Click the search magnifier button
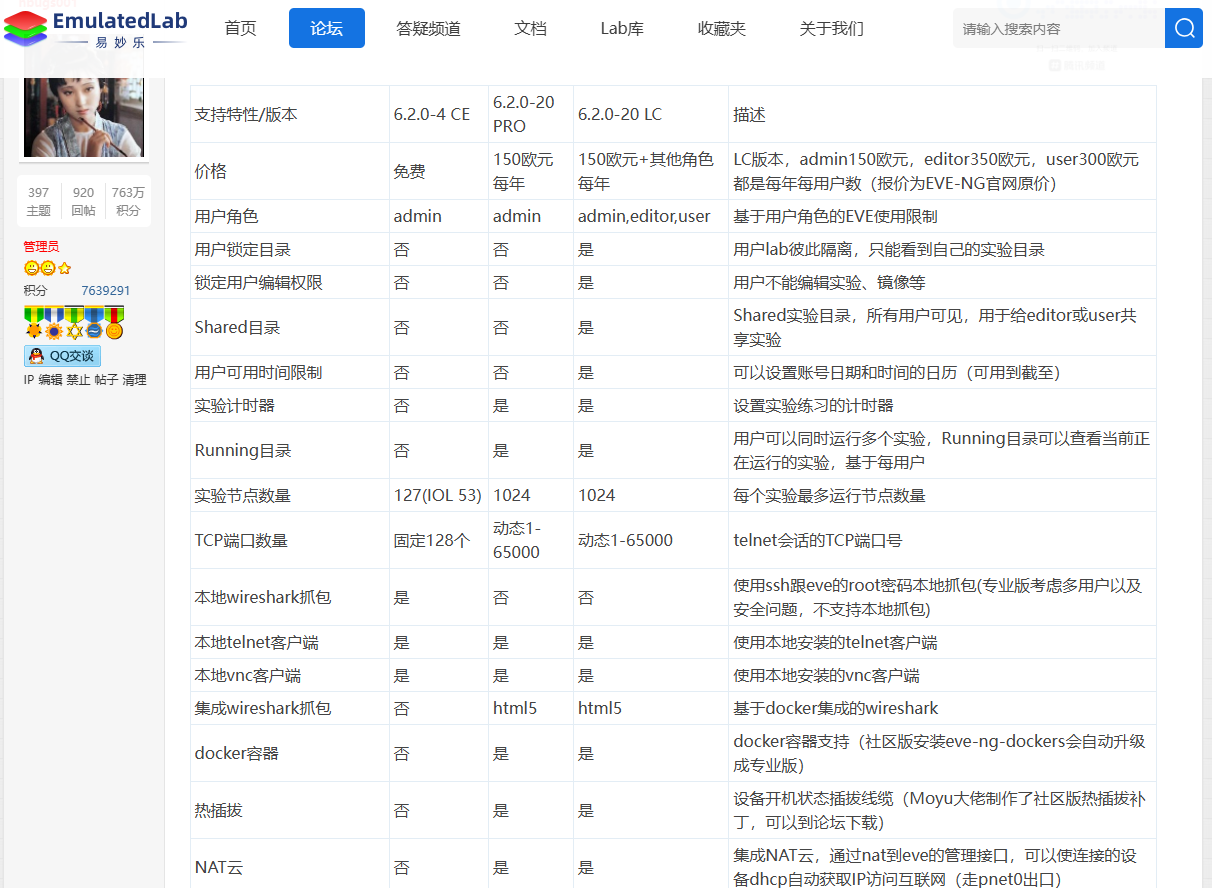Image resolution: width=1212 pixels, height=888 pixels. 1184,28
